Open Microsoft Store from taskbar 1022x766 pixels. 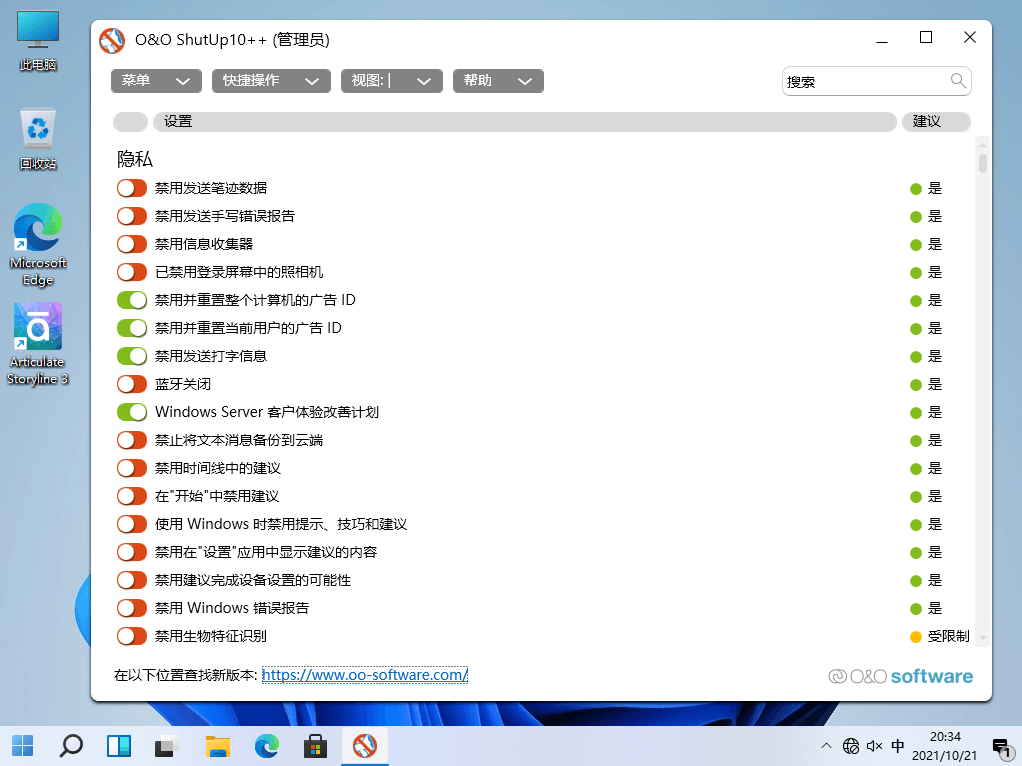coord(315,746)
